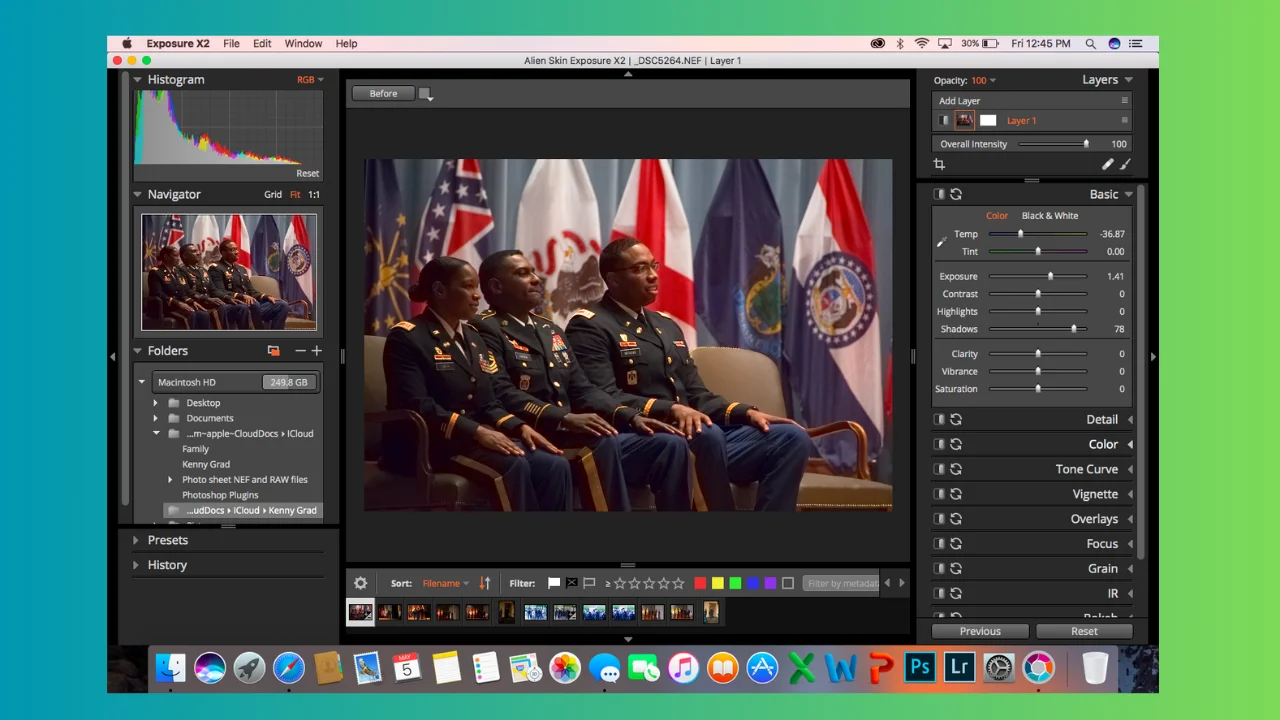Viewport: 1280px width, 720px height.
Task: Expand the History panel
Action: pos(137,565)
